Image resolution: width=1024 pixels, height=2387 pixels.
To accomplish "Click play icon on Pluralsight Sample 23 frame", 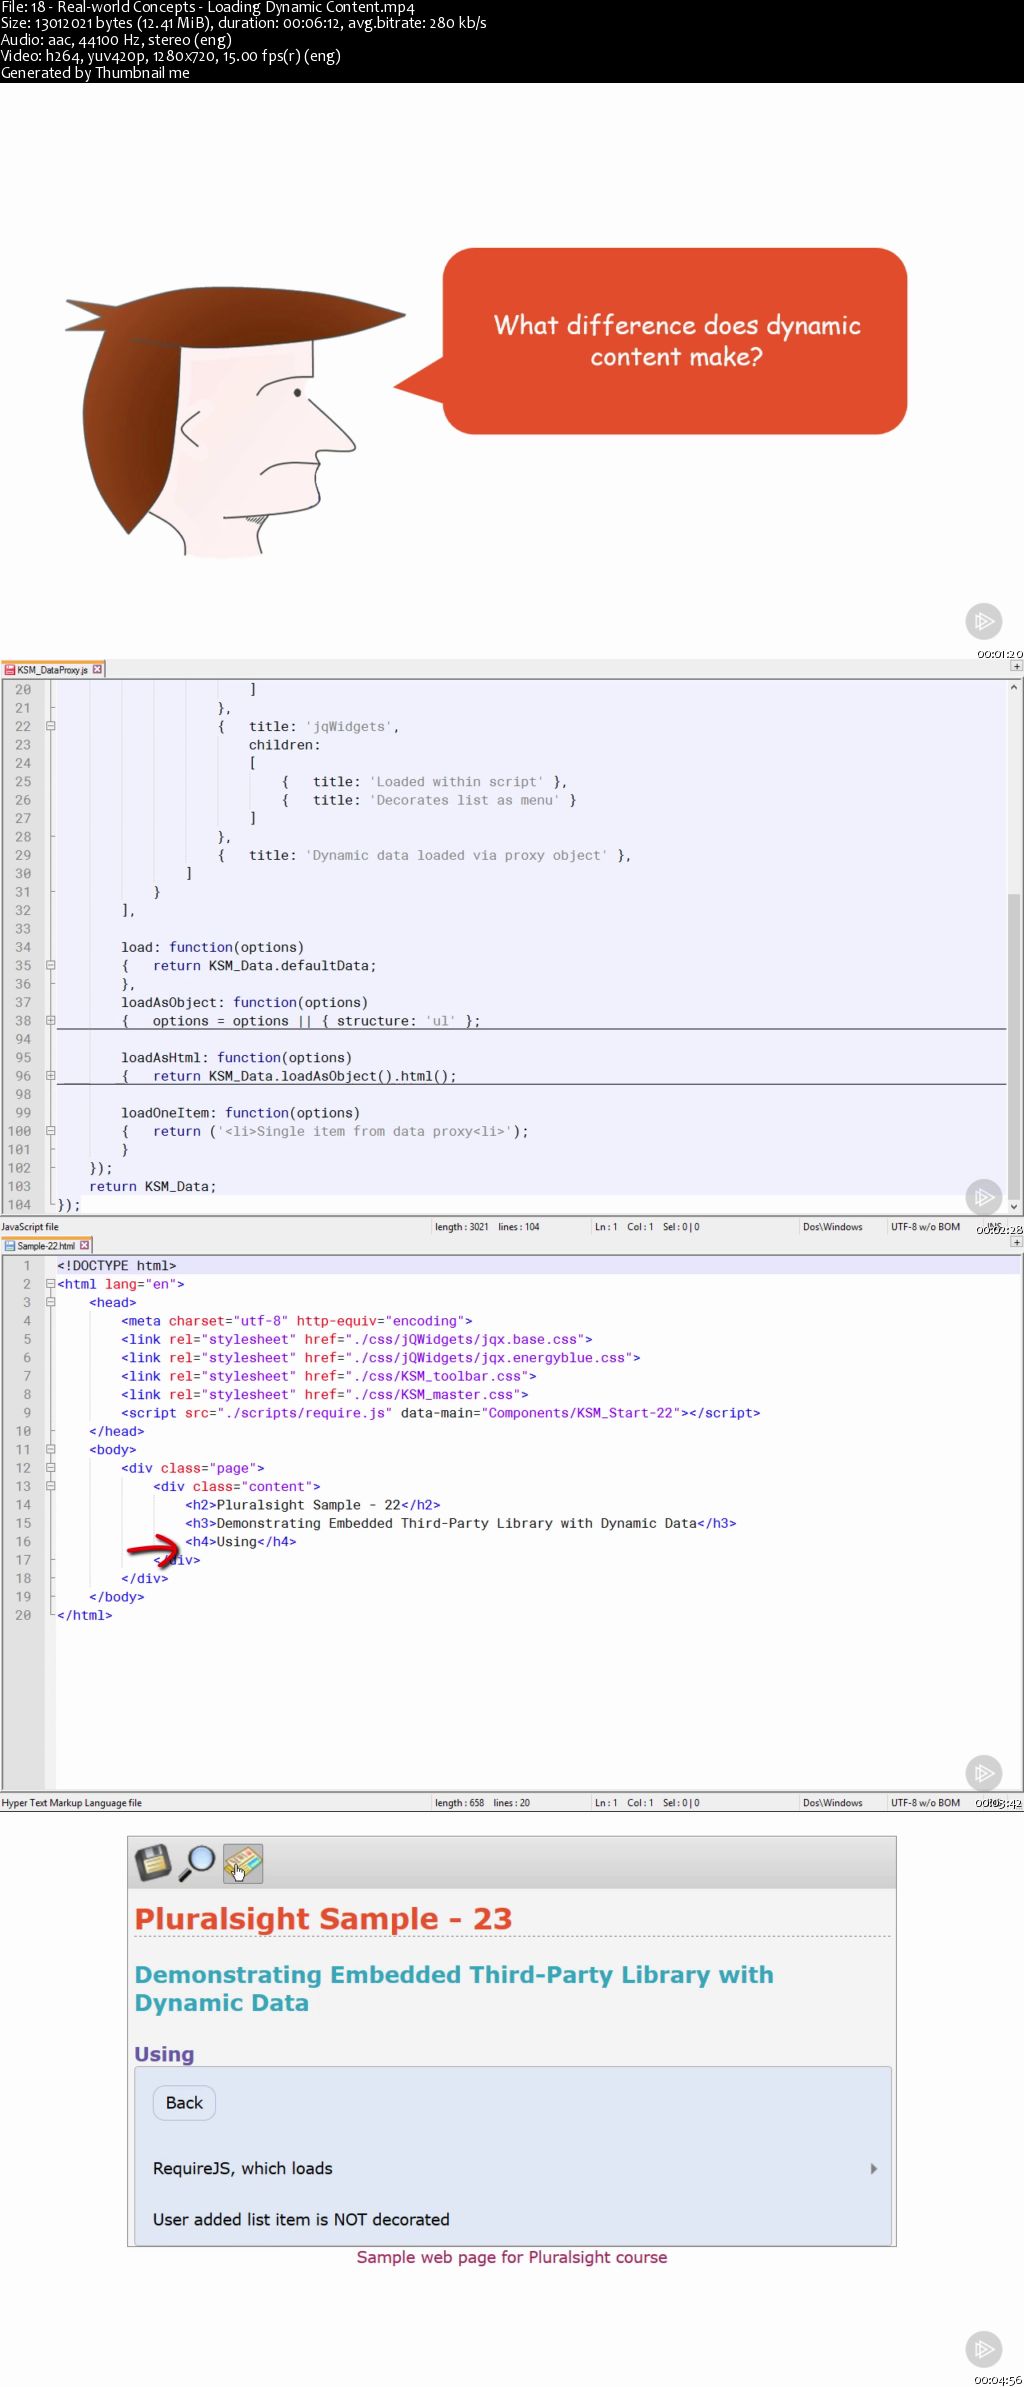I will [983, 2348].
